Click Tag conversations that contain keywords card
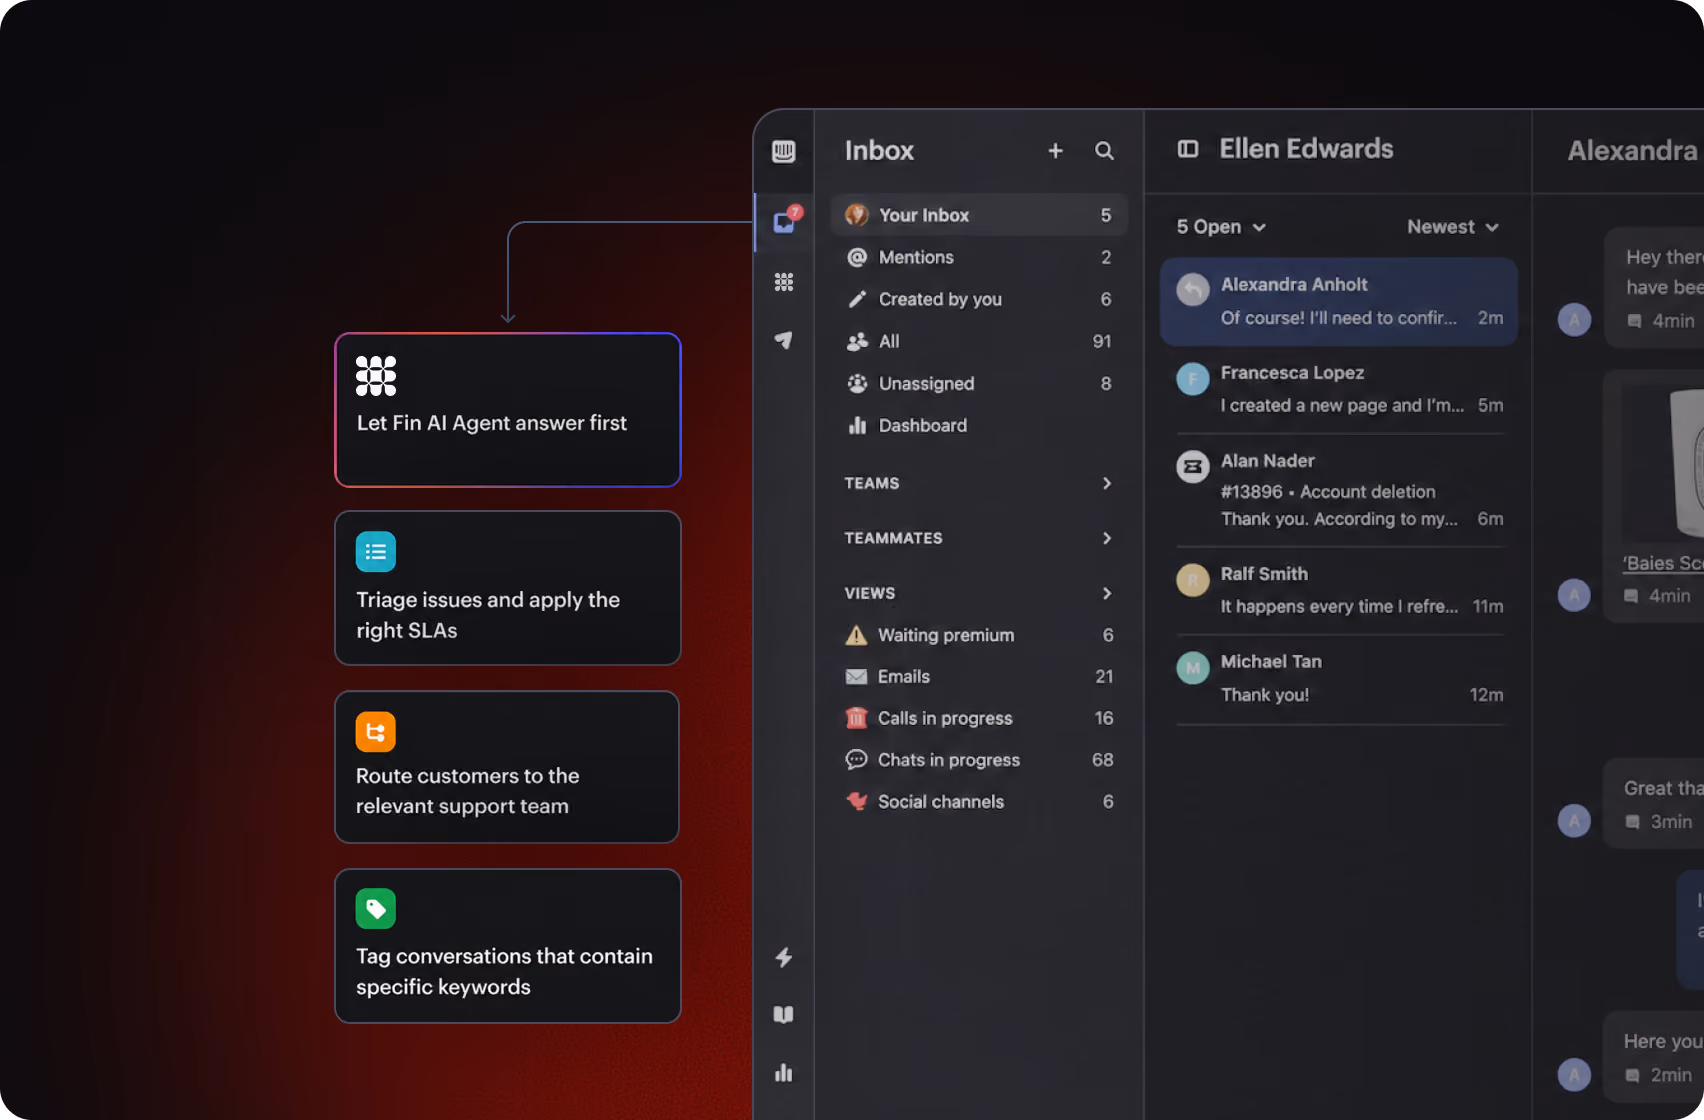The image size is (1704, 1120). coord(508,946)
